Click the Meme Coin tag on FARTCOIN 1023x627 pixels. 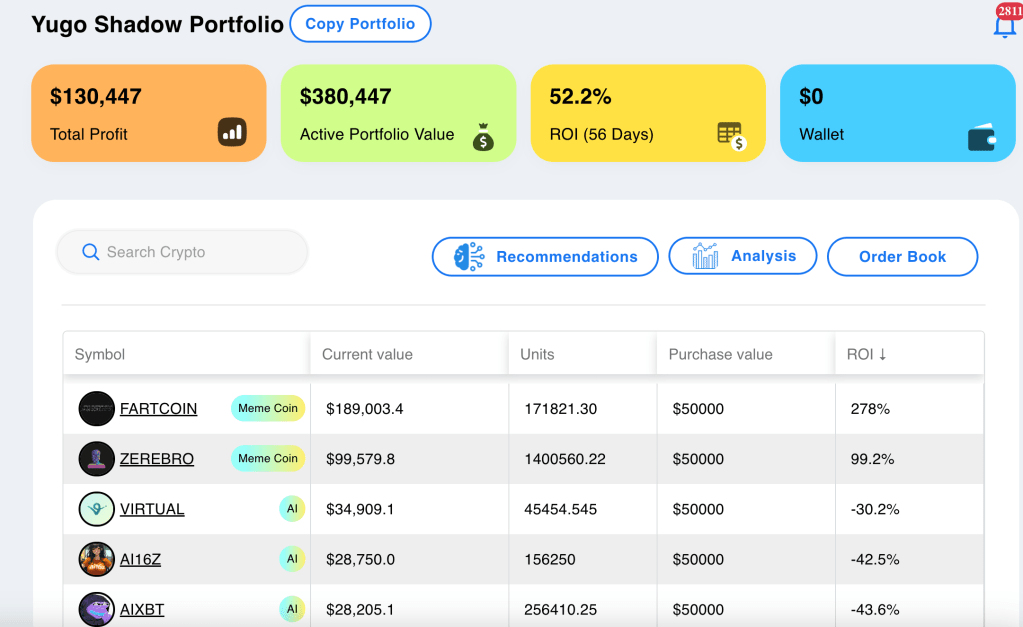point(267,408)
